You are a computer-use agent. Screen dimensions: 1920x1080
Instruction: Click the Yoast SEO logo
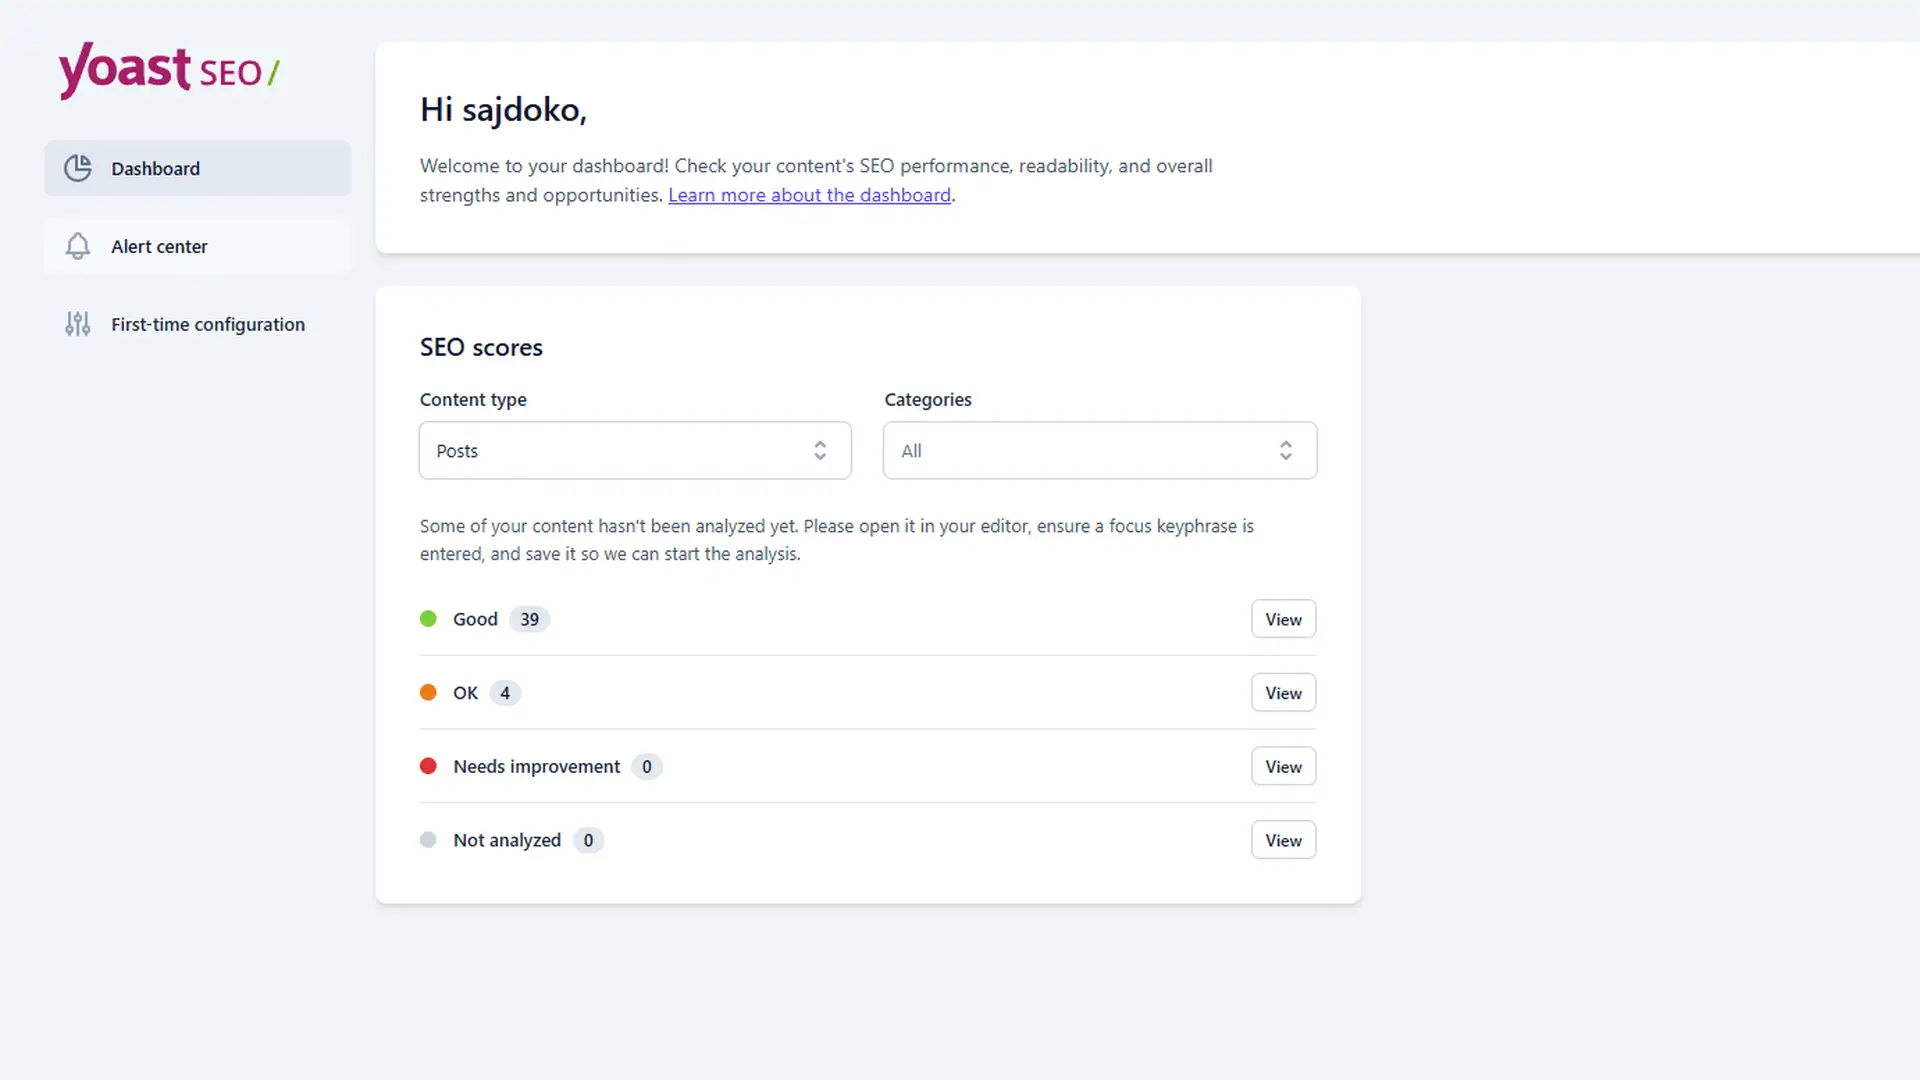pos(168,70)
